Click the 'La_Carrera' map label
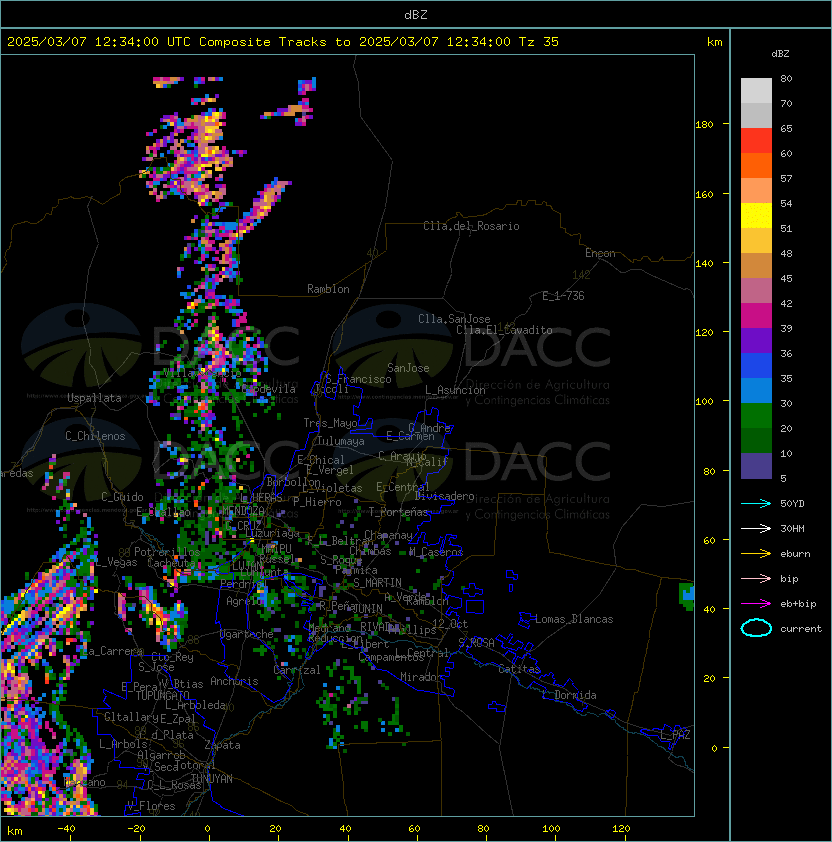Viewport: 832px width, 842px height. (112, 651)
